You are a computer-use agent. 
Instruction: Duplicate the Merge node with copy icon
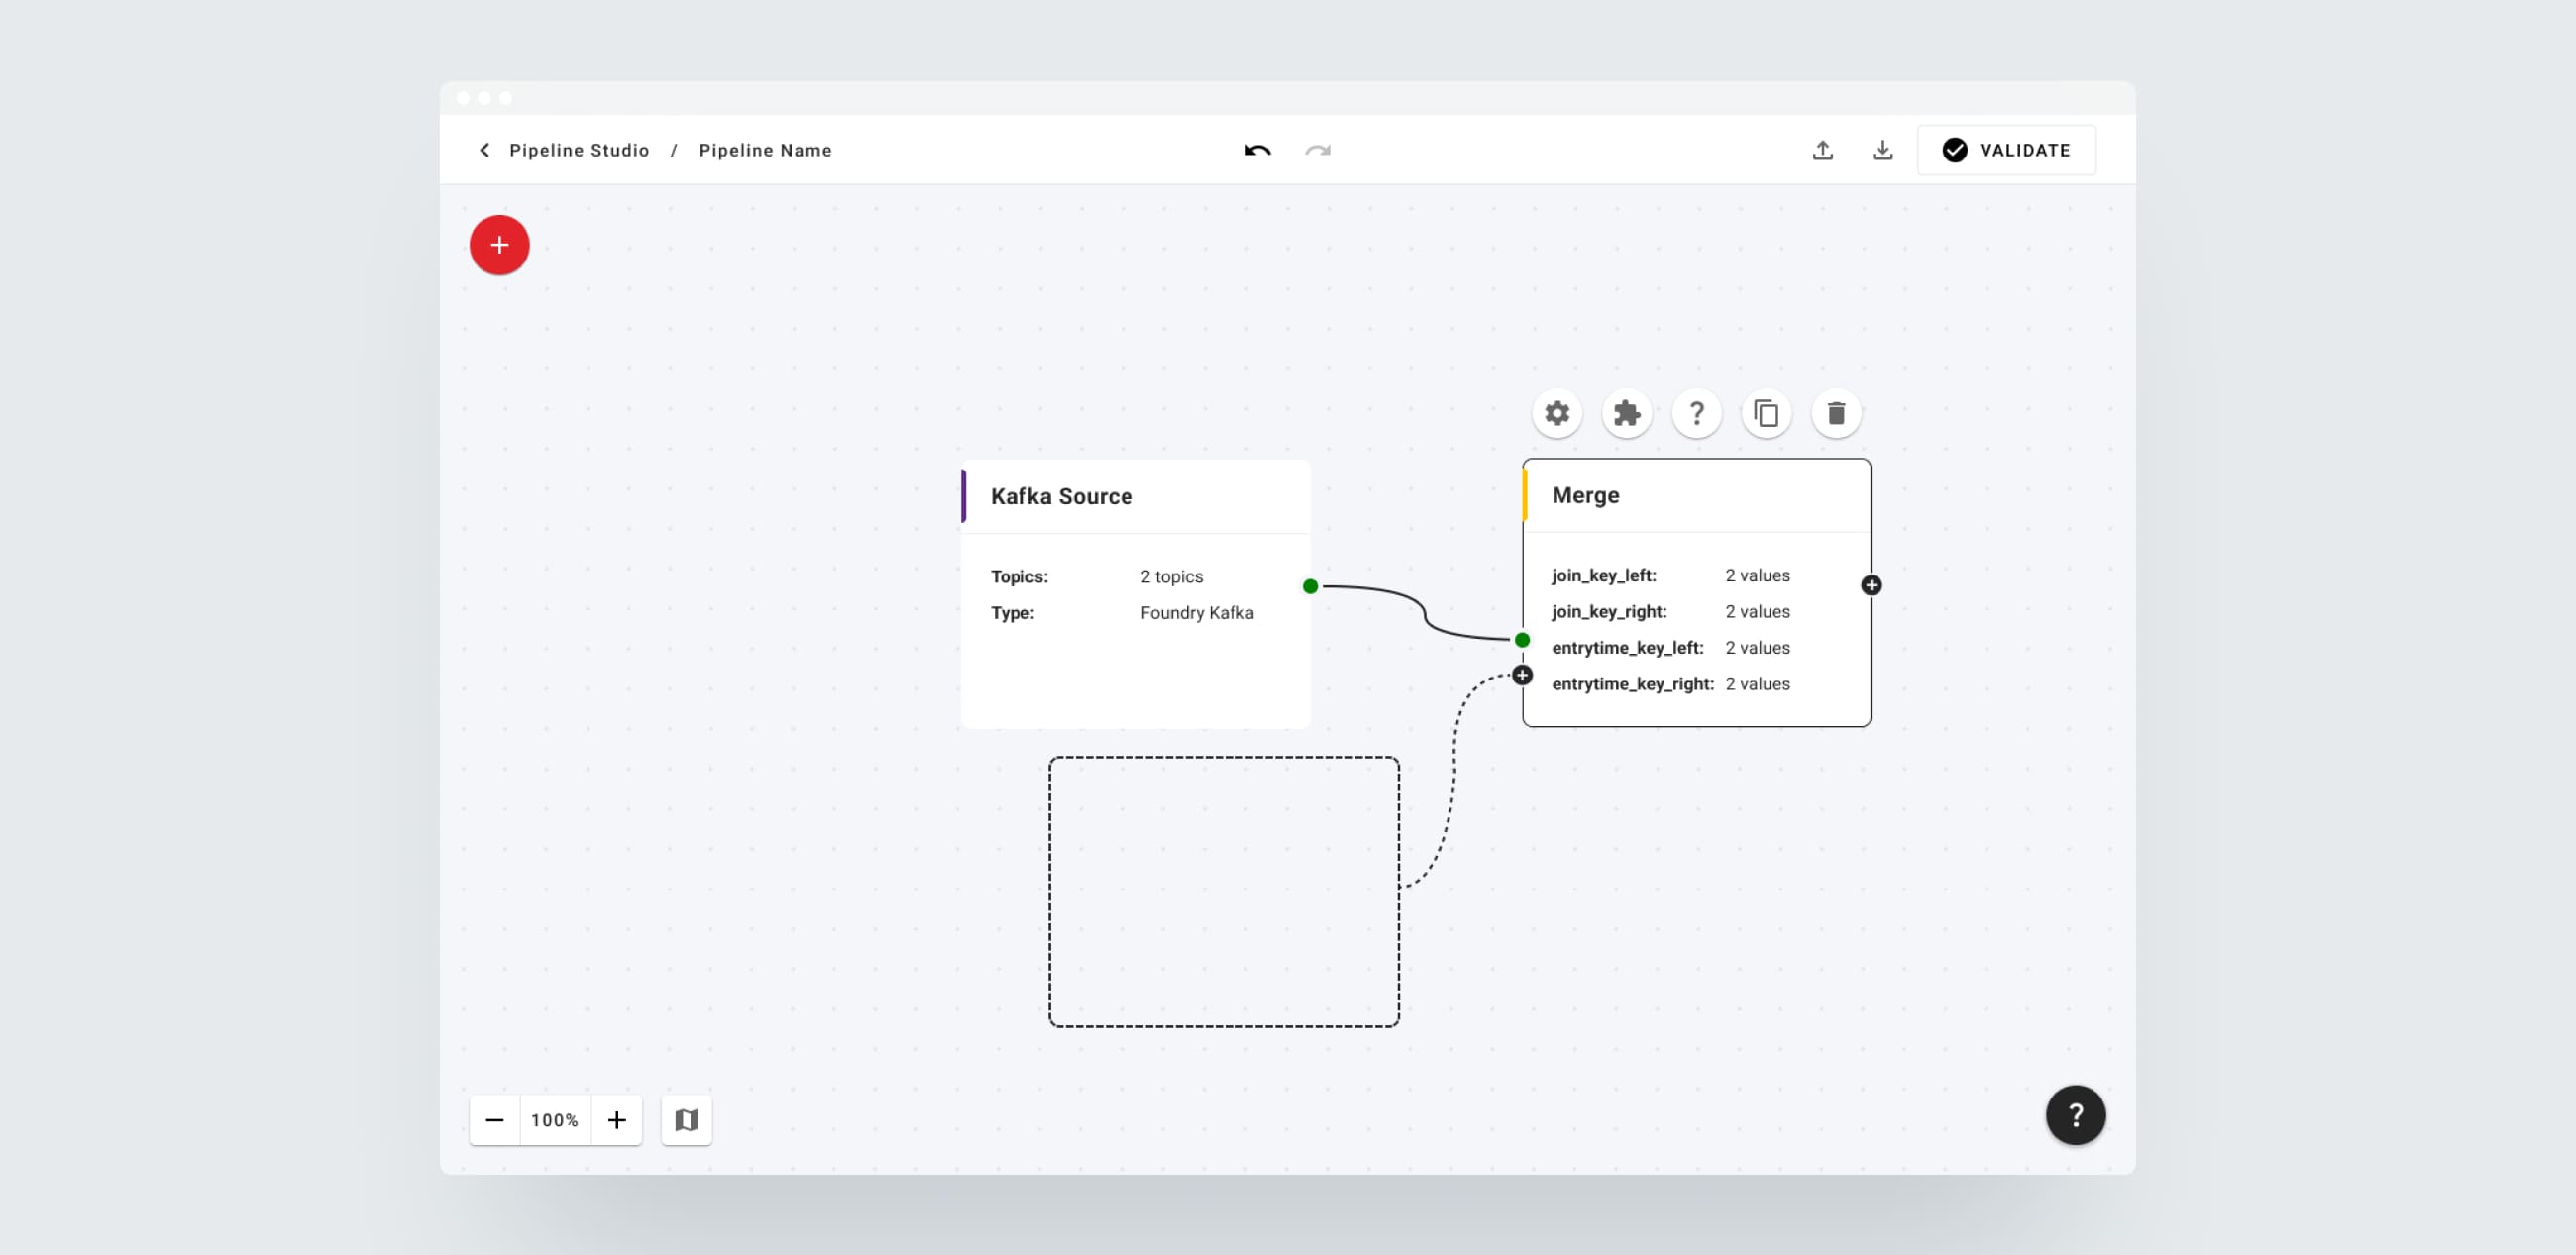tap(1766, 413)
